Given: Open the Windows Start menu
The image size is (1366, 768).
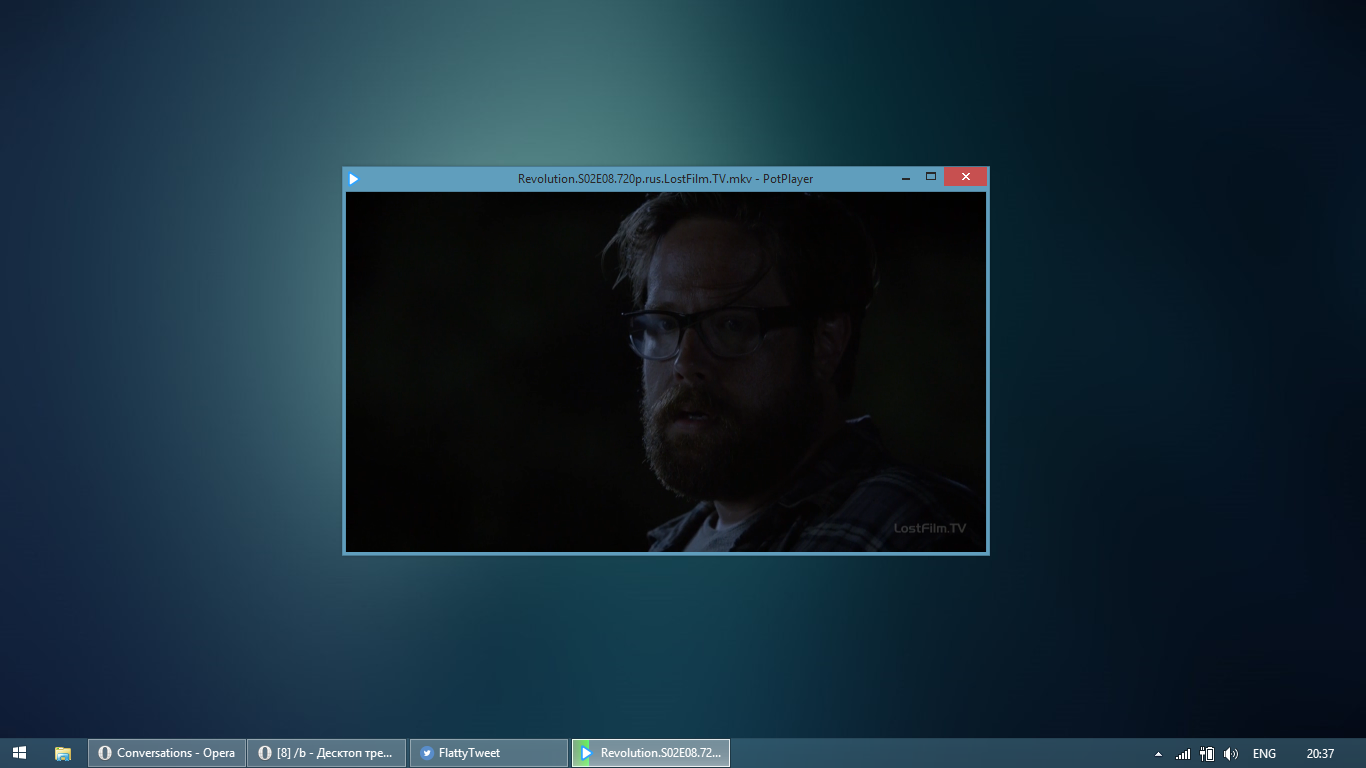Looking at the screenshot, I should click(20, 753).
